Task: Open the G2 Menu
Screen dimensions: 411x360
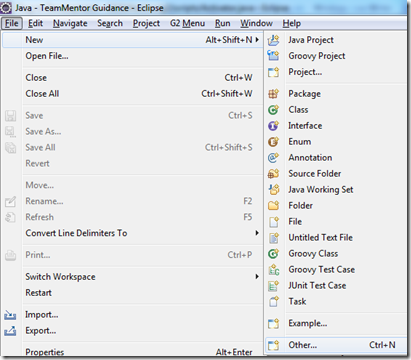Action: pyautogui.click(x=187, y=23)
